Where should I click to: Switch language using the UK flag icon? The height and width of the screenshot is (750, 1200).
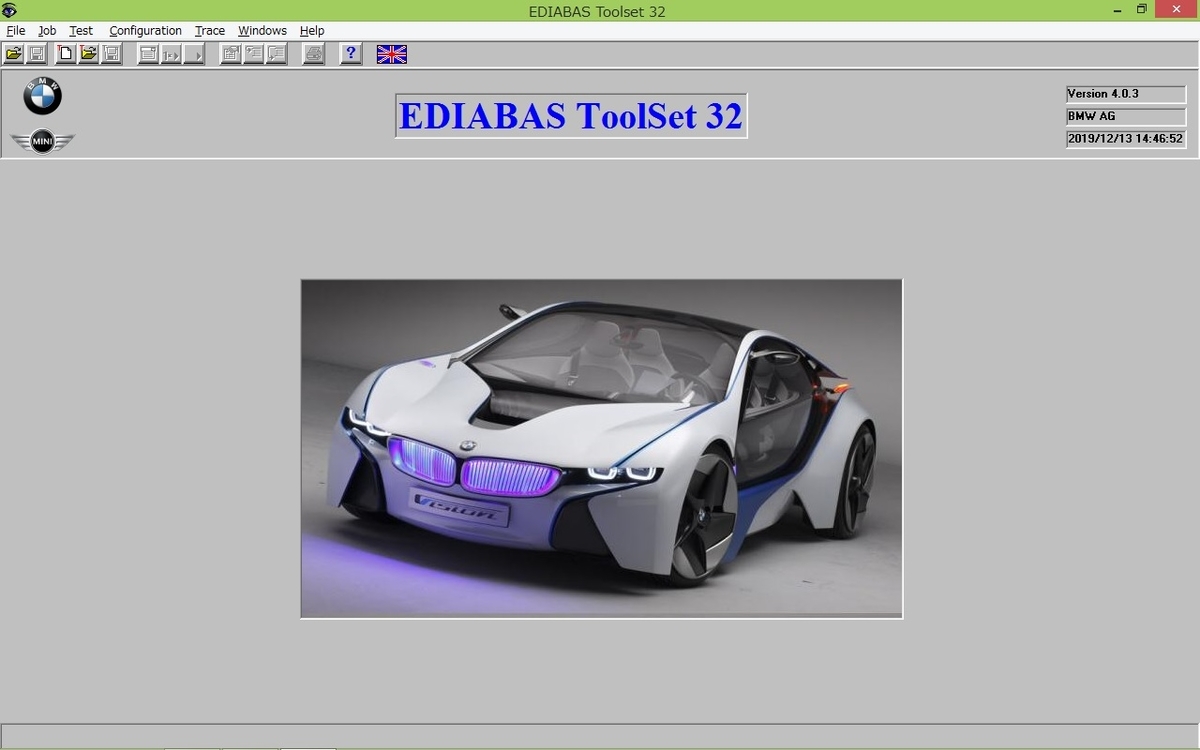coord(392,54)
